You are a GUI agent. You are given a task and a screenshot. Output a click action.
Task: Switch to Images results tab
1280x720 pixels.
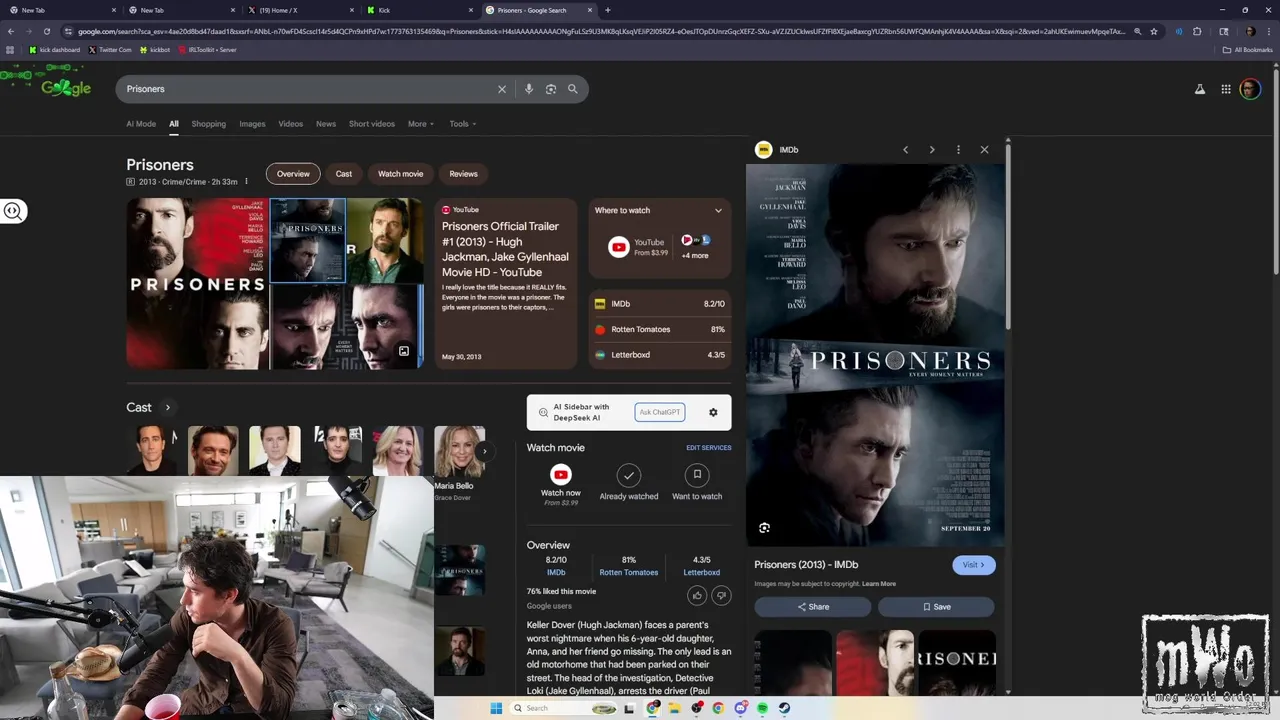(x=252, y=124)
